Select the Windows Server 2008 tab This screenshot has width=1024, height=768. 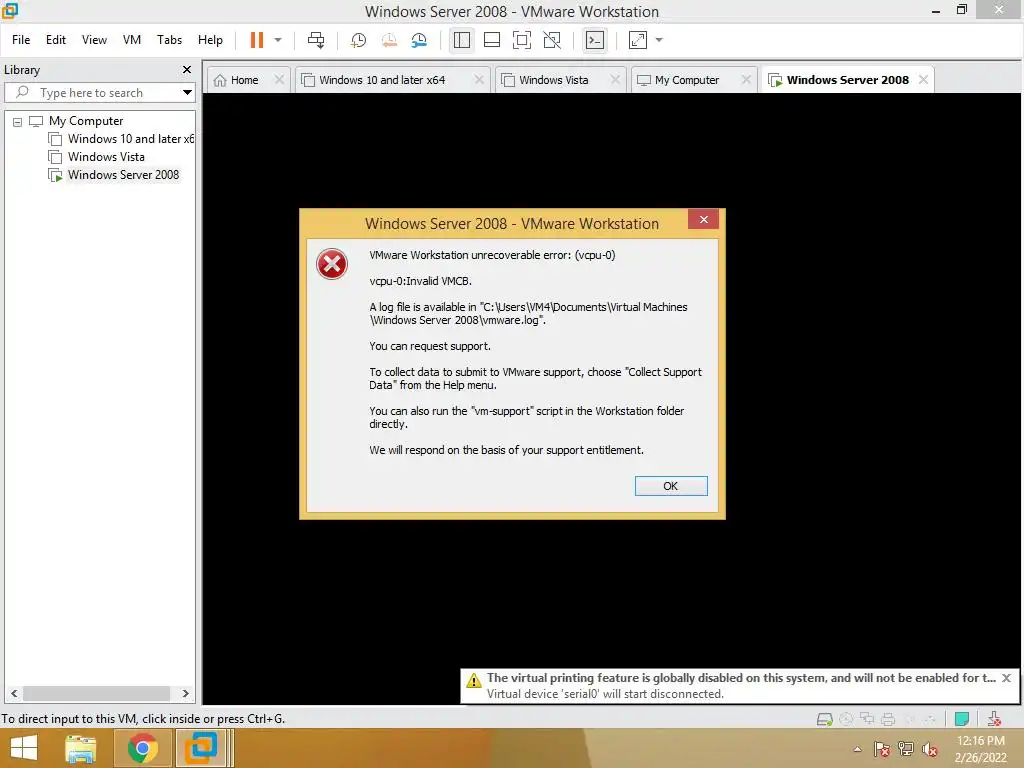pos(848,80)
